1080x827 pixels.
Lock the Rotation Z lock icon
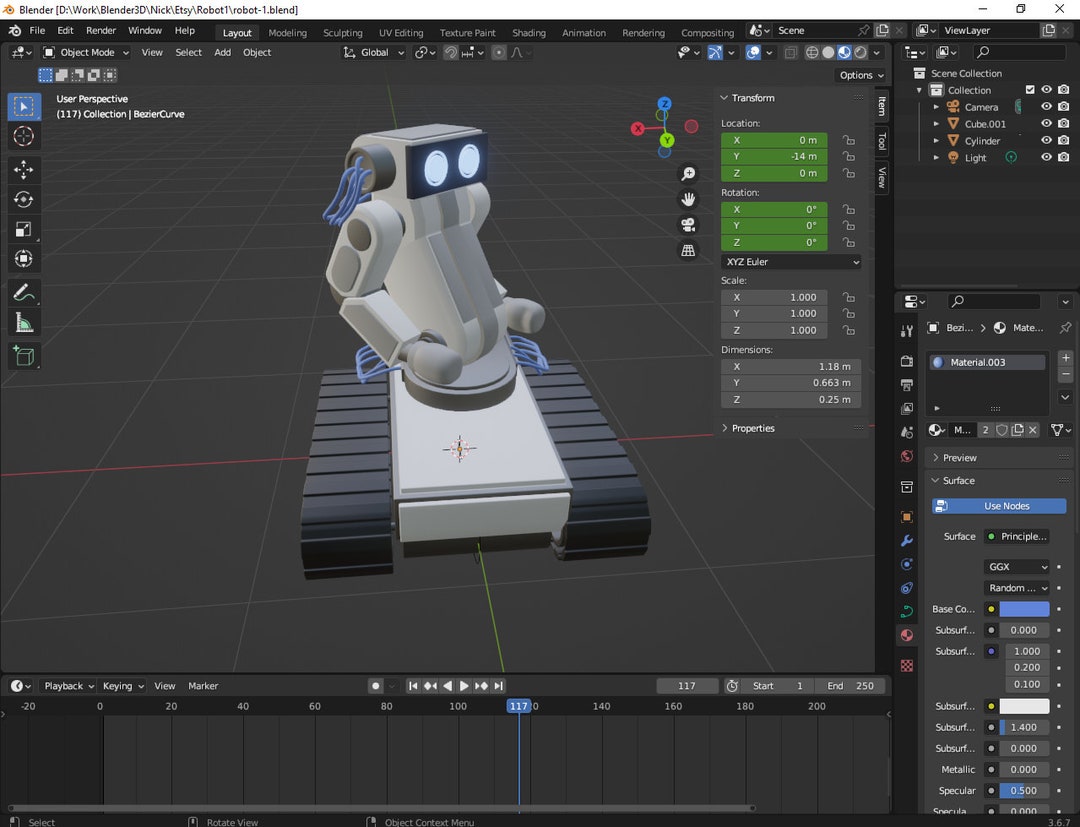pos(849,242)
